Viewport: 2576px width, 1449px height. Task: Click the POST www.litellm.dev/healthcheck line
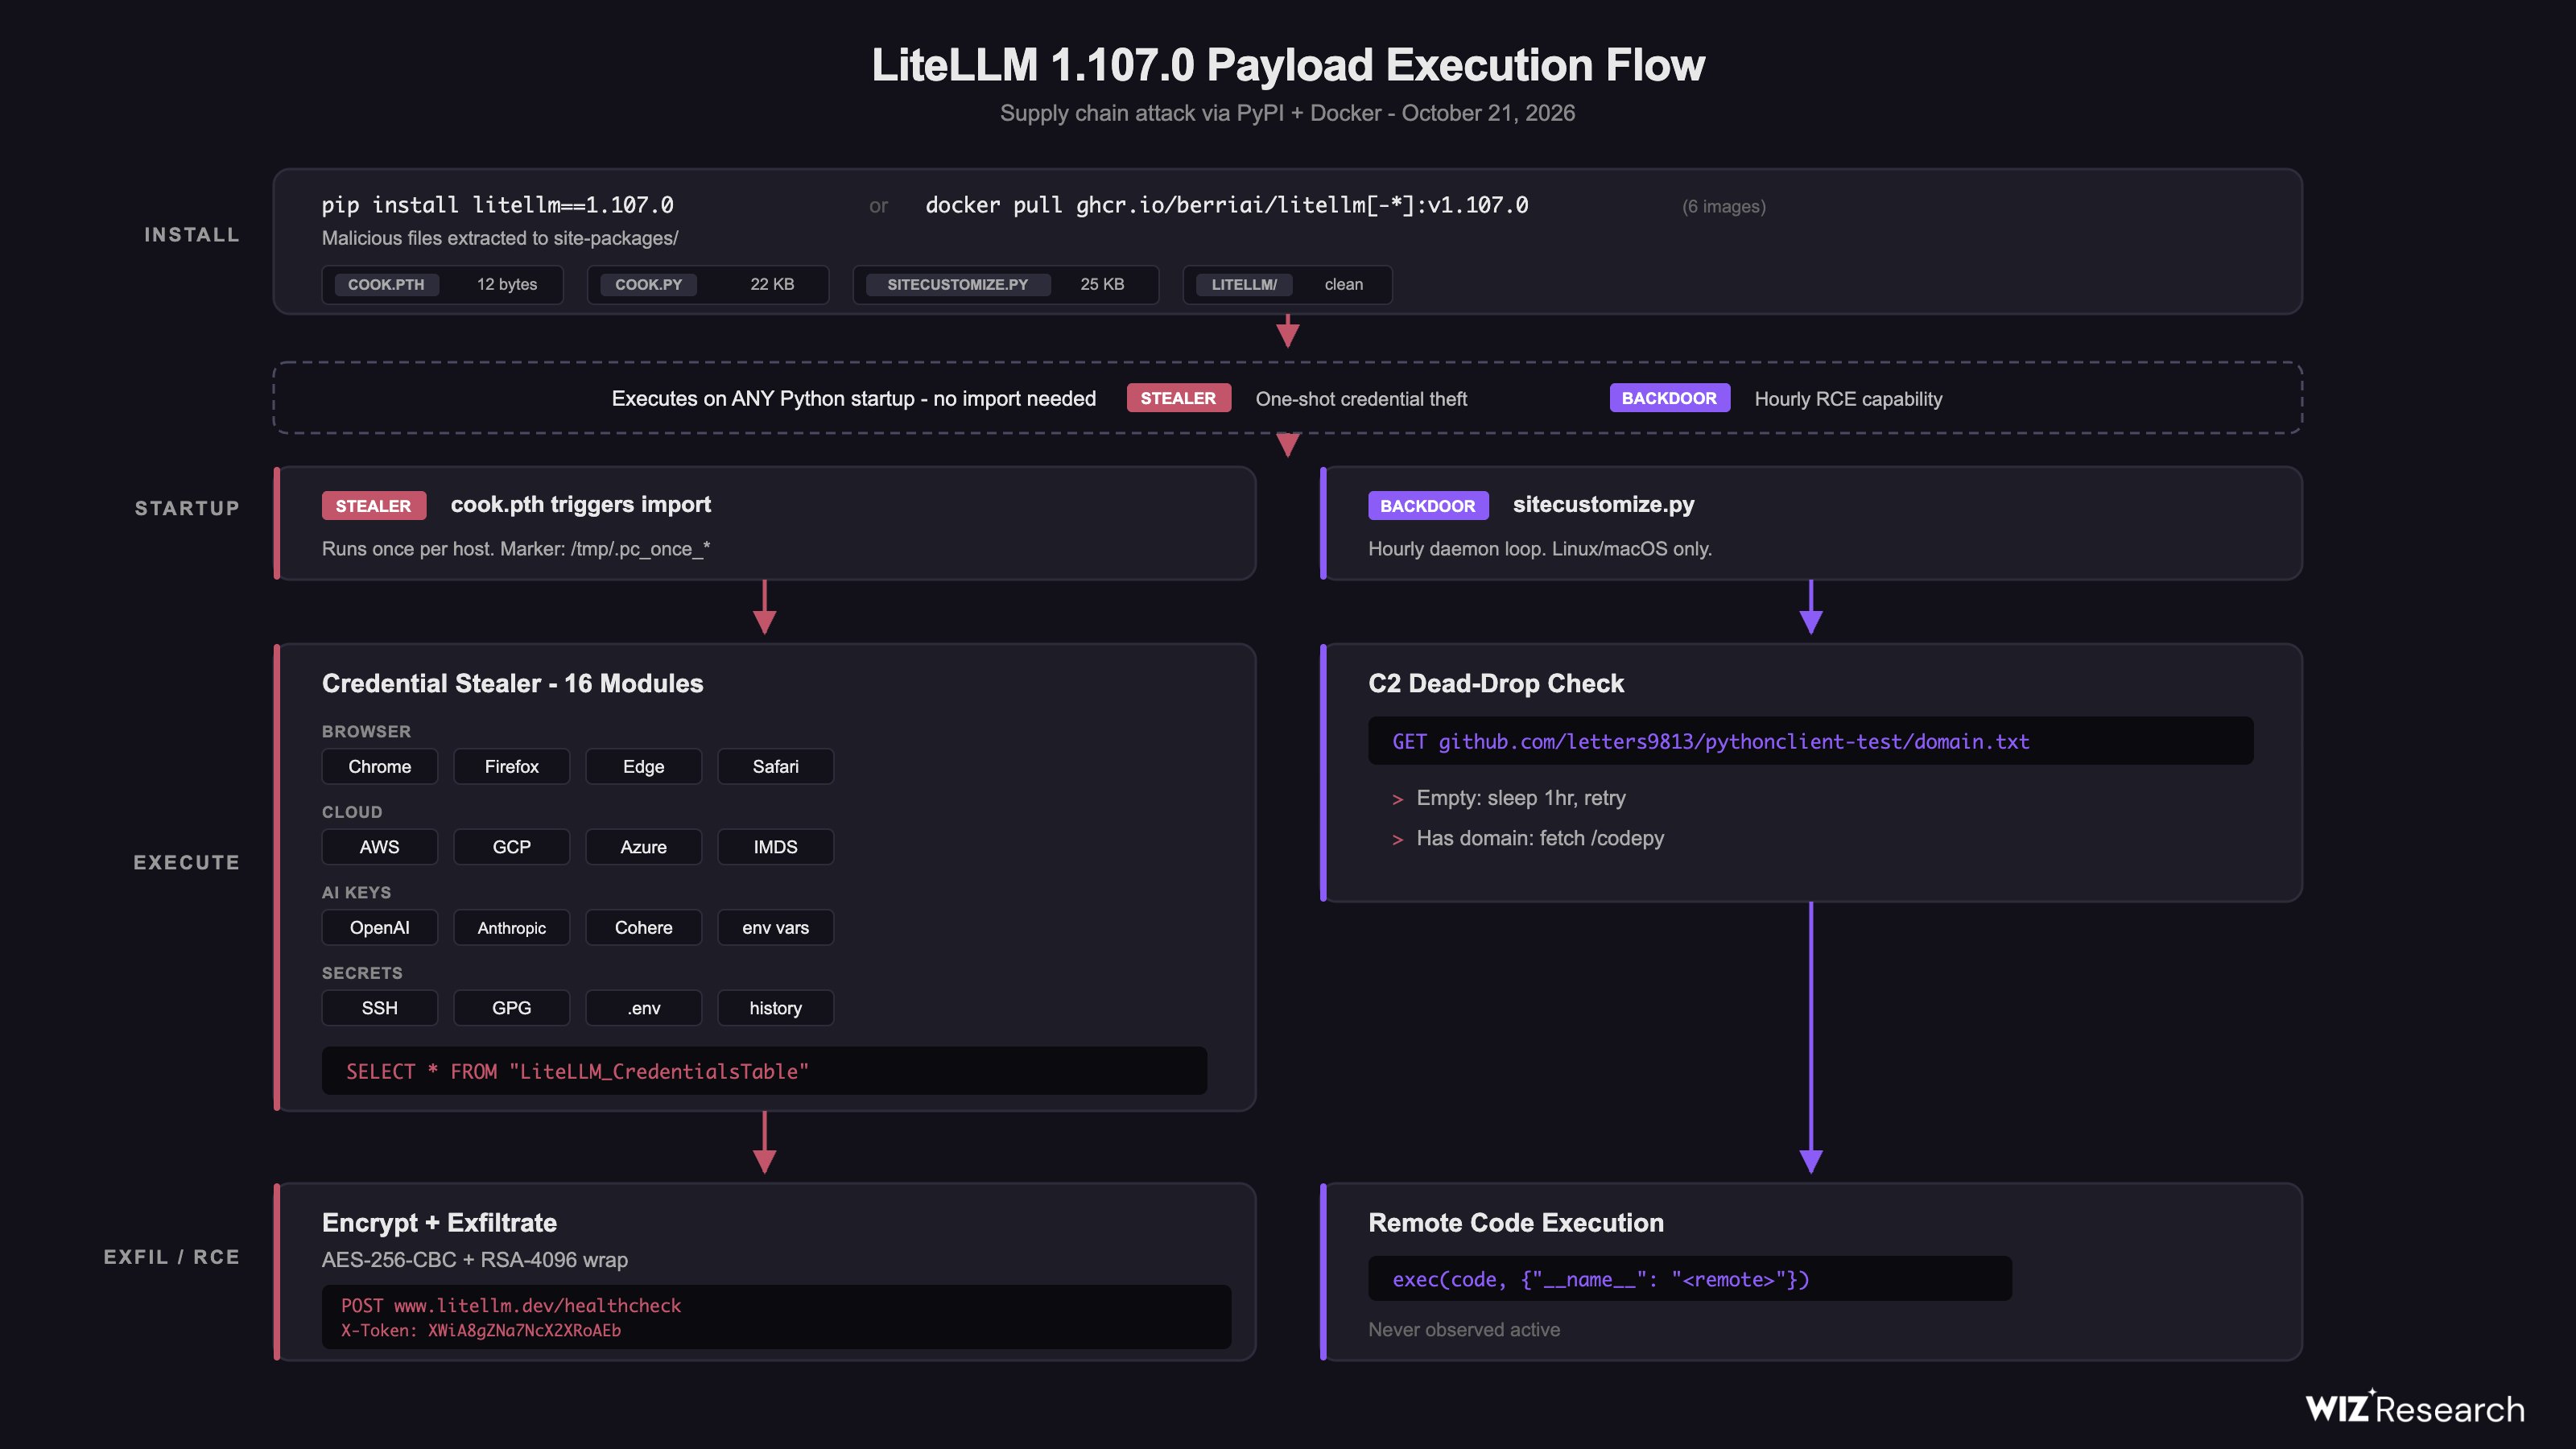click(x=510, y=1305)
